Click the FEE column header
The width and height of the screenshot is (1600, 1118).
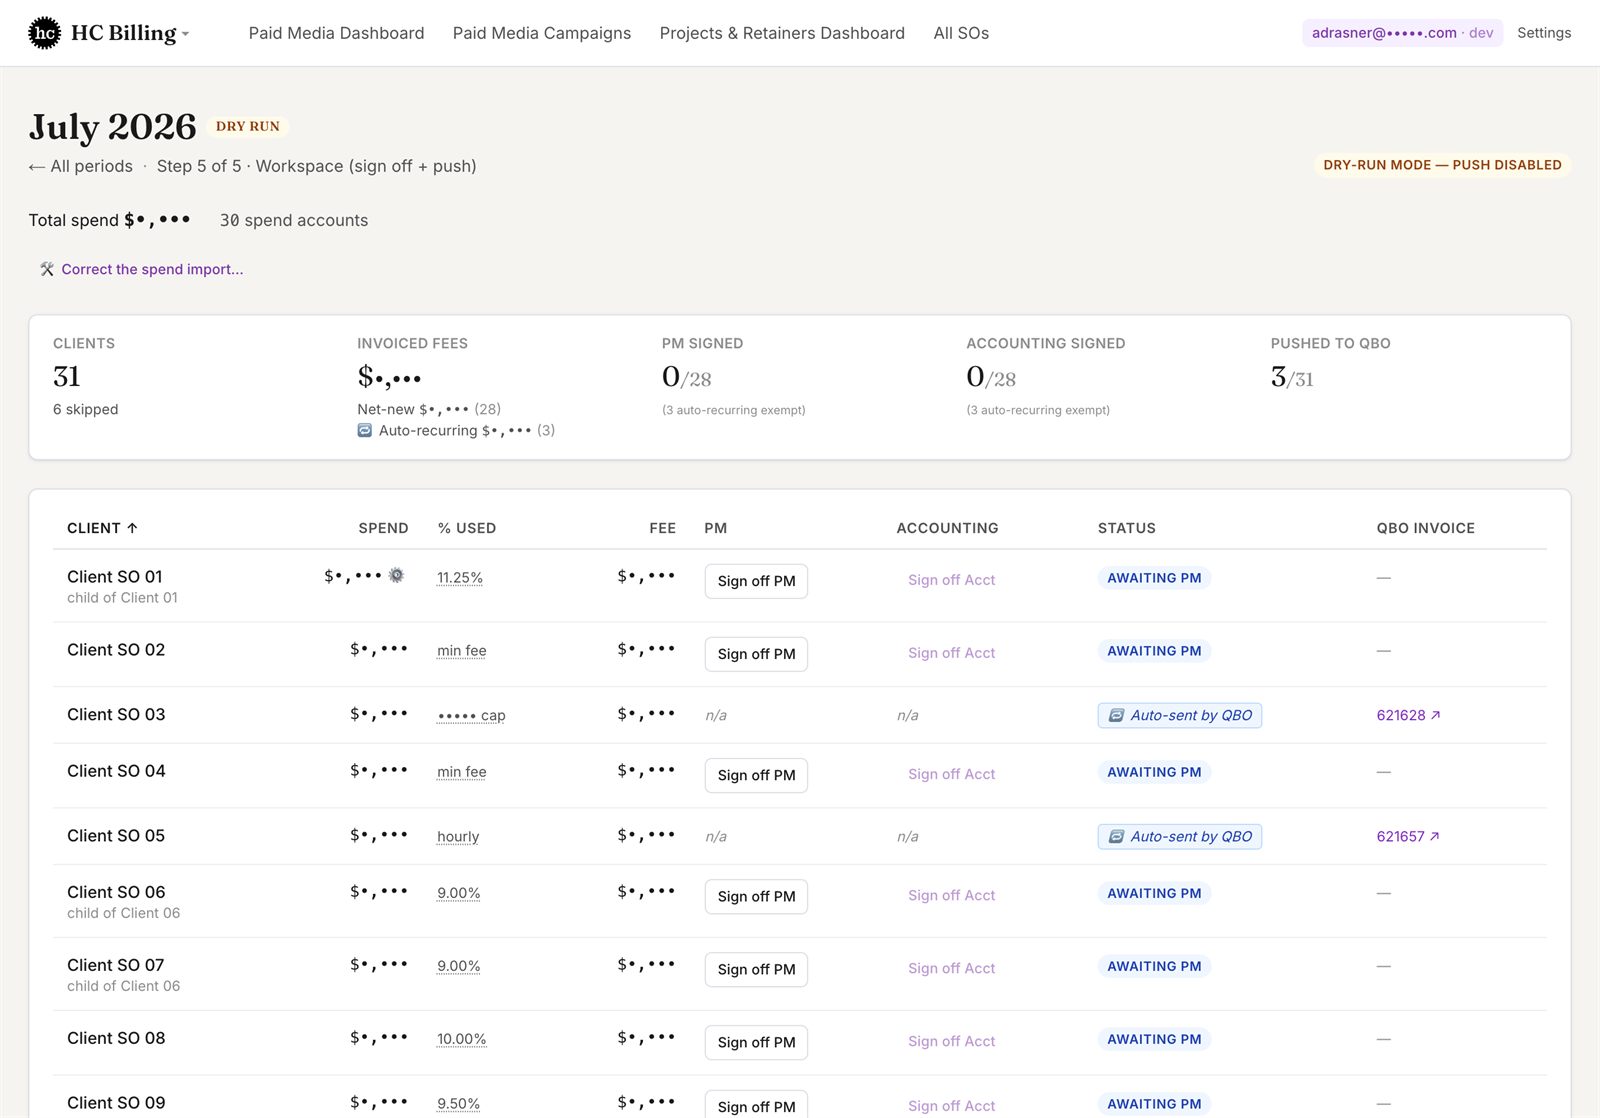click(662, 528)
